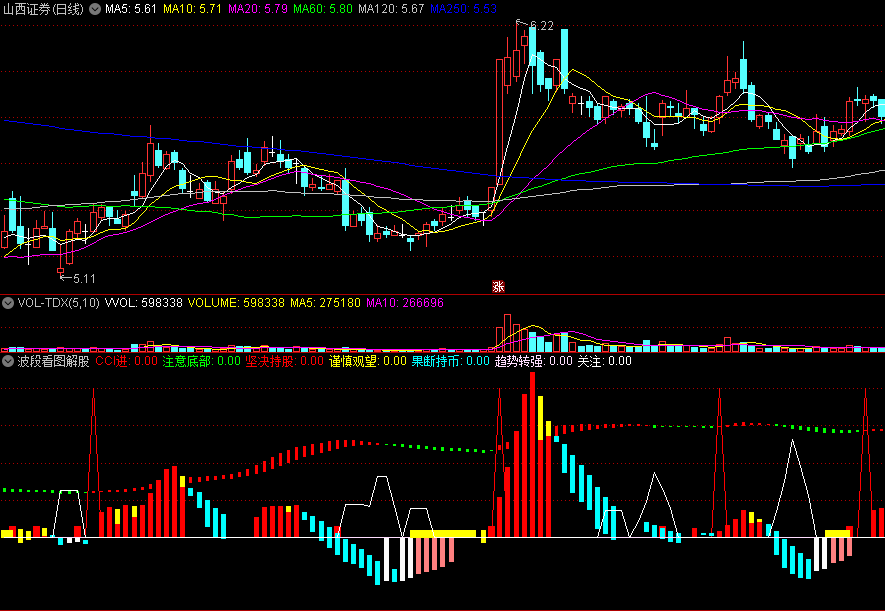Click the 趋势转强: 0.00 label
Image resolution: width=885 pixels, height=611 pixels.
click(533, 361)
